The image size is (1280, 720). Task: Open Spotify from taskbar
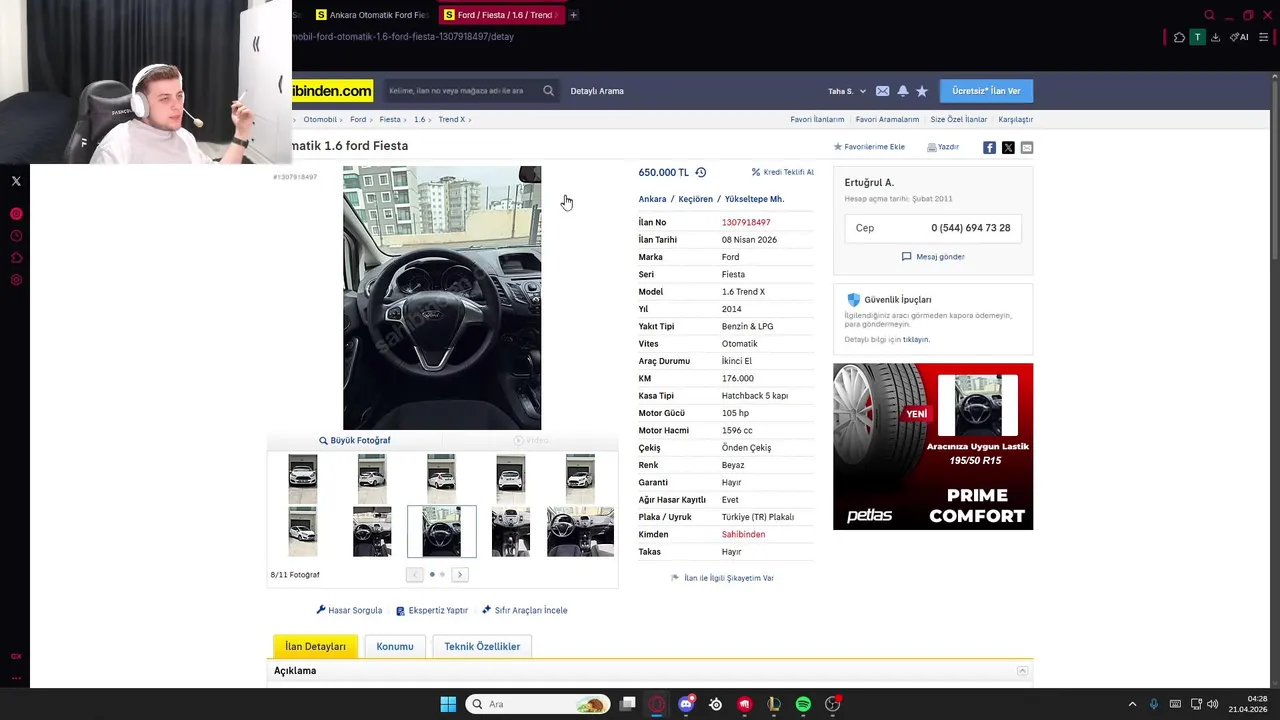point(803,704)
